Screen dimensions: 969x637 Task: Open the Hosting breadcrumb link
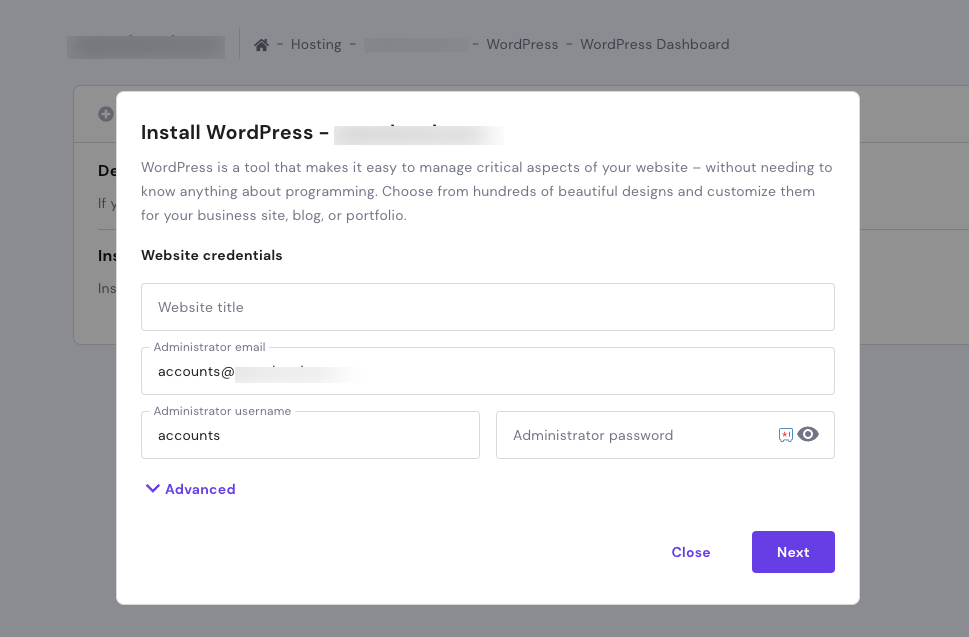[316, 44]
